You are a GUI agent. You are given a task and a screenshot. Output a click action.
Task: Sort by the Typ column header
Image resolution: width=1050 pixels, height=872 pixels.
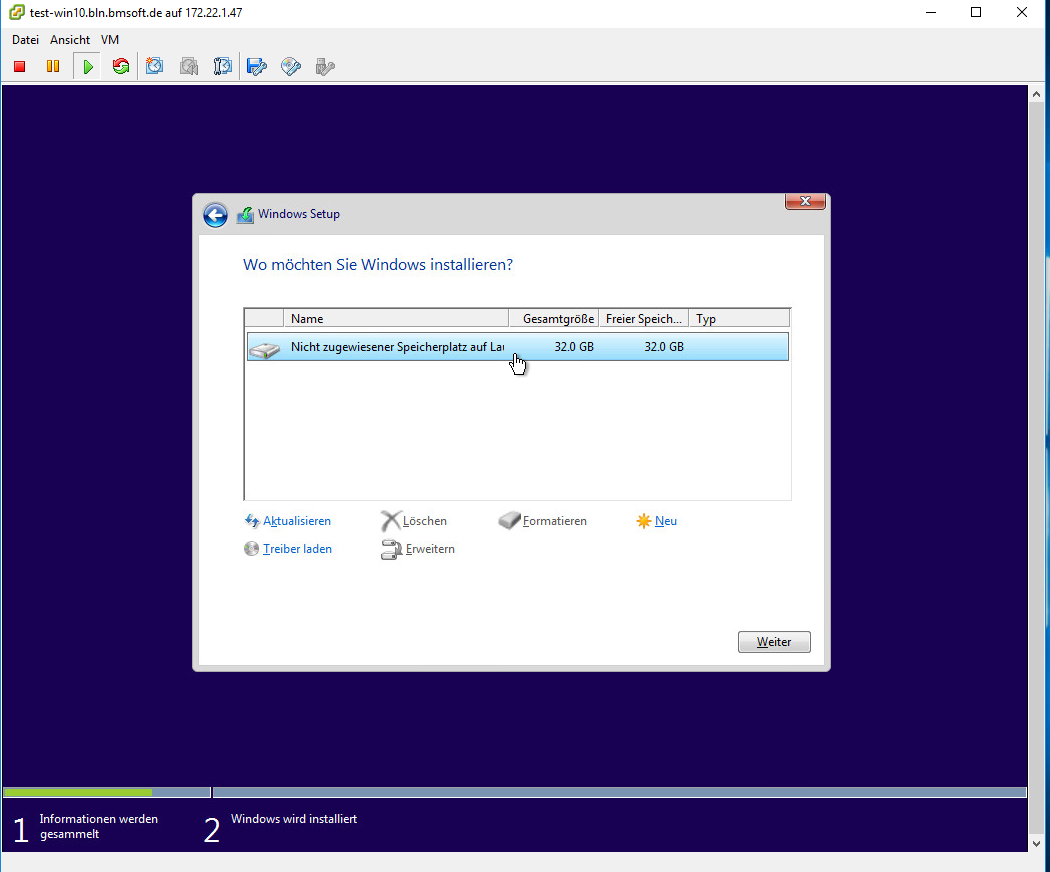coord(739,318)
